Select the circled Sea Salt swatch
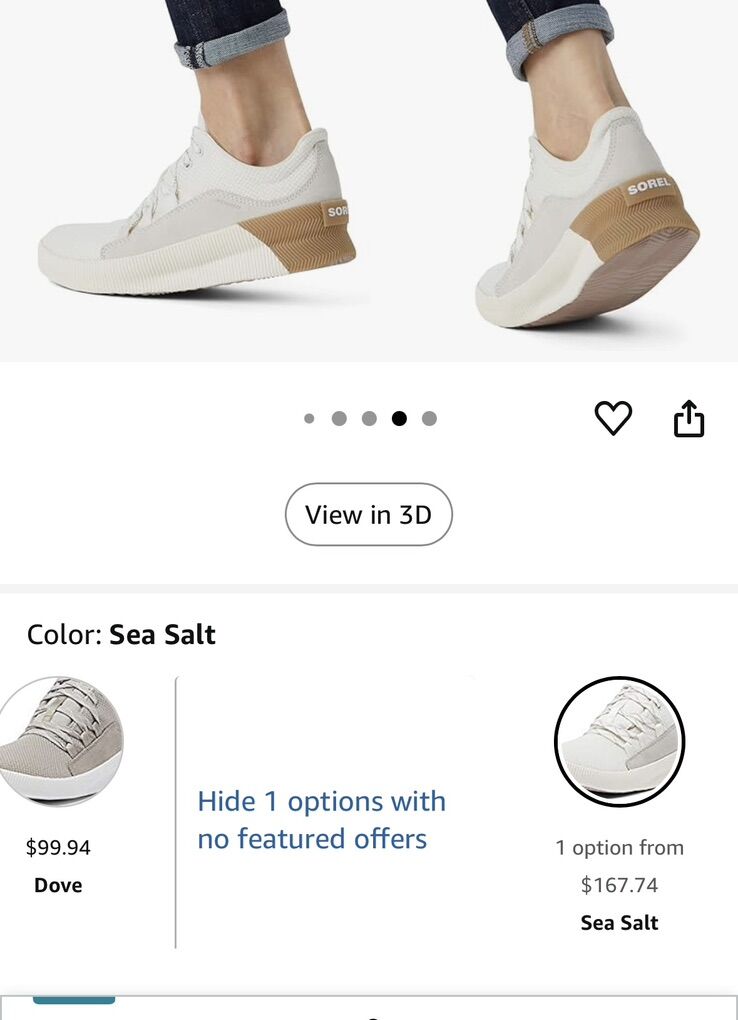Image resolution: width=738 pixels, height=1020 pixels. [x=619, y=741]
